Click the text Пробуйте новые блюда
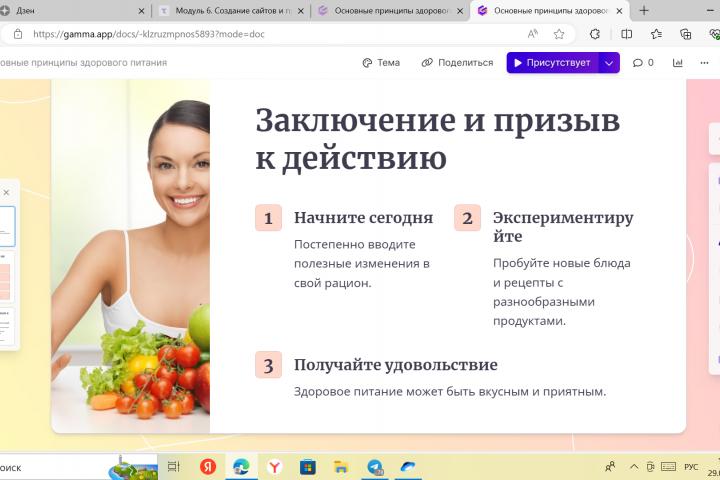Viewport: 720px width, 480px height. (x=562, y=292)
